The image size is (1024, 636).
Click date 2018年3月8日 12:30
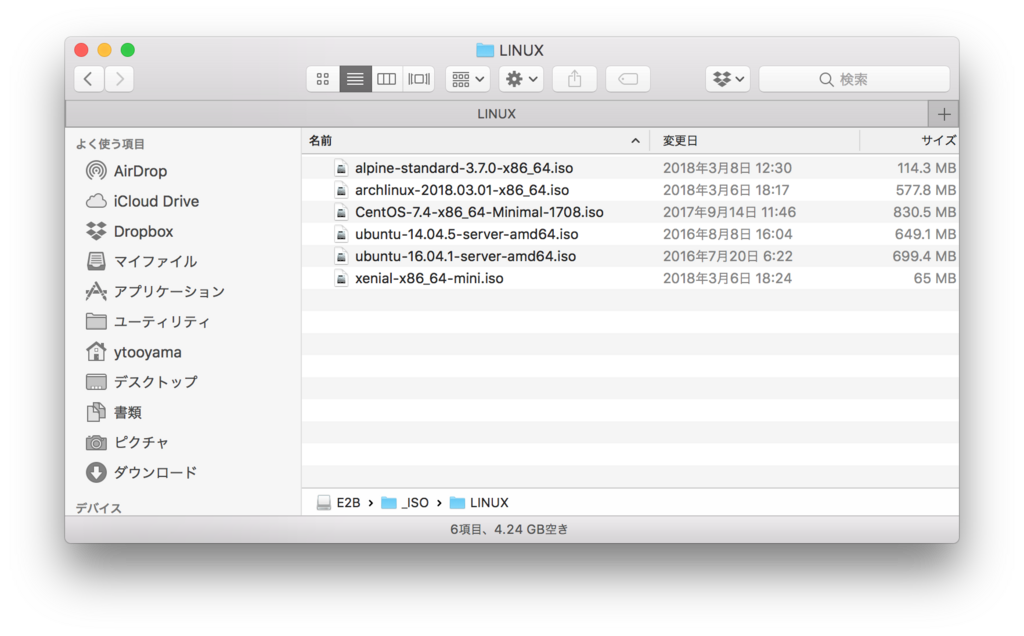point(727,168)
